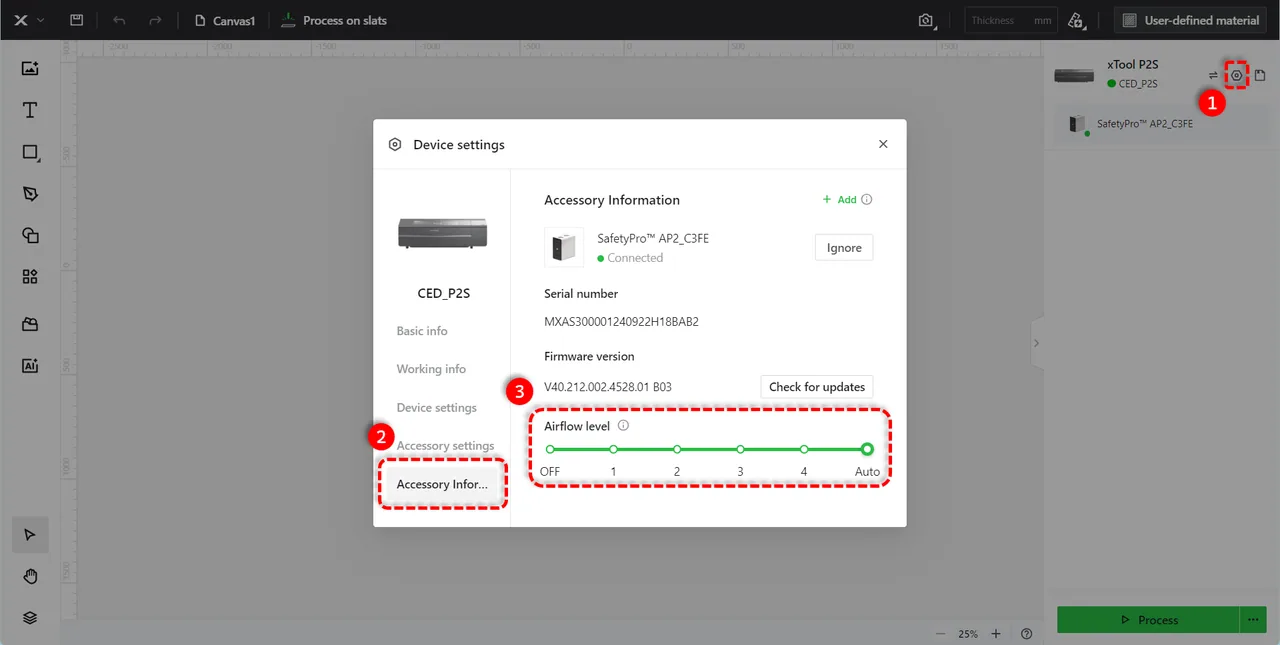Select the Rectangle shape tool
This screenshot has width=1280, height=645.
coord(30,152)
